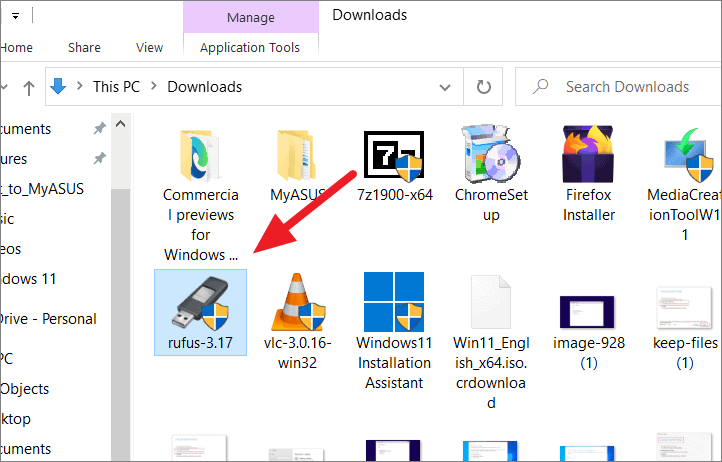Open the Quick Access Toolbar customize dropdown
The height and width of the screenshot is (462, 722).
tap(16, 16)
